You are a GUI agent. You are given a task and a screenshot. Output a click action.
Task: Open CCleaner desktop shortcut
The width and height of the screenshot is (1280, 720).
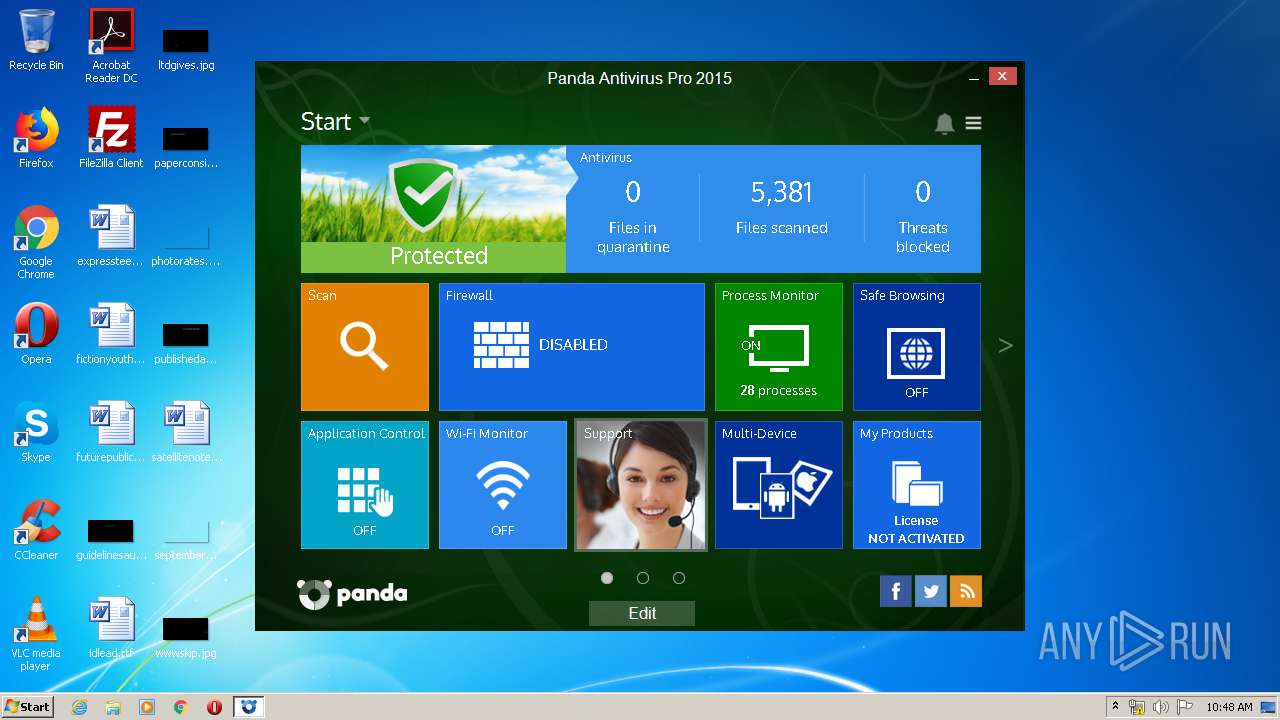point(36,530)
